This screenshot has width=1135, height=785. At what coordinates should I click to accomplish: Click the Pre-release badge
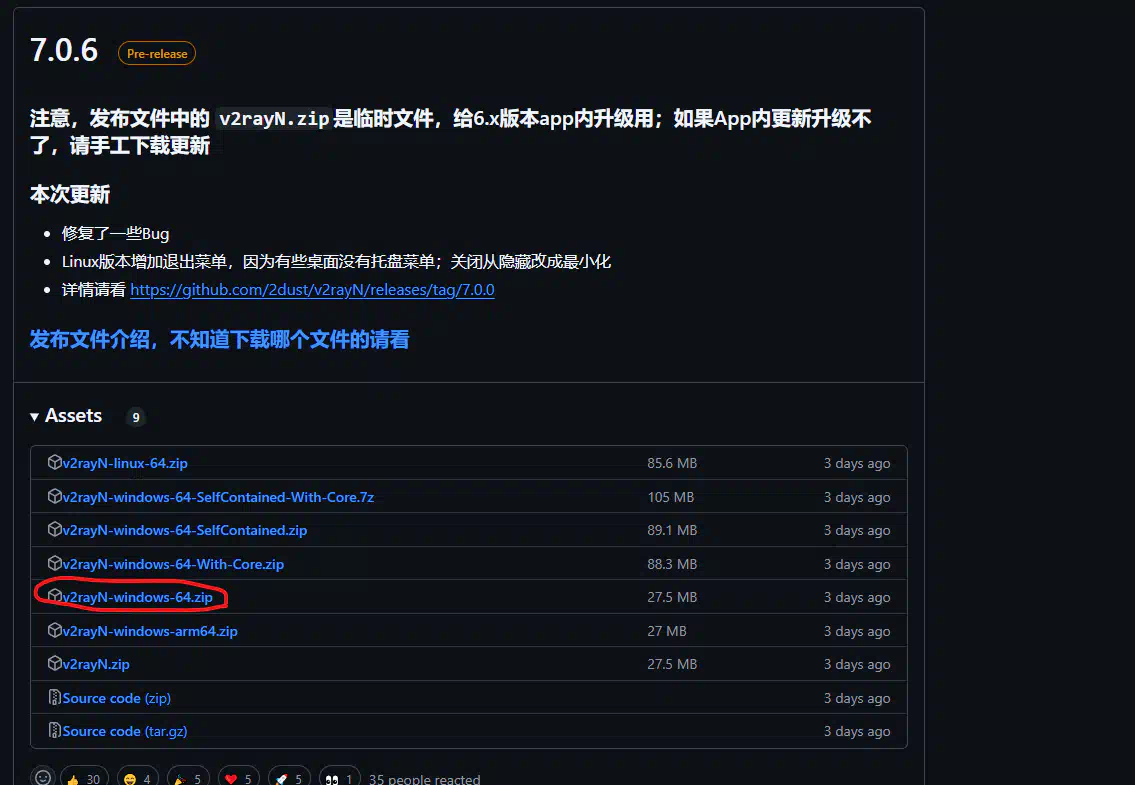coord(157,54)
